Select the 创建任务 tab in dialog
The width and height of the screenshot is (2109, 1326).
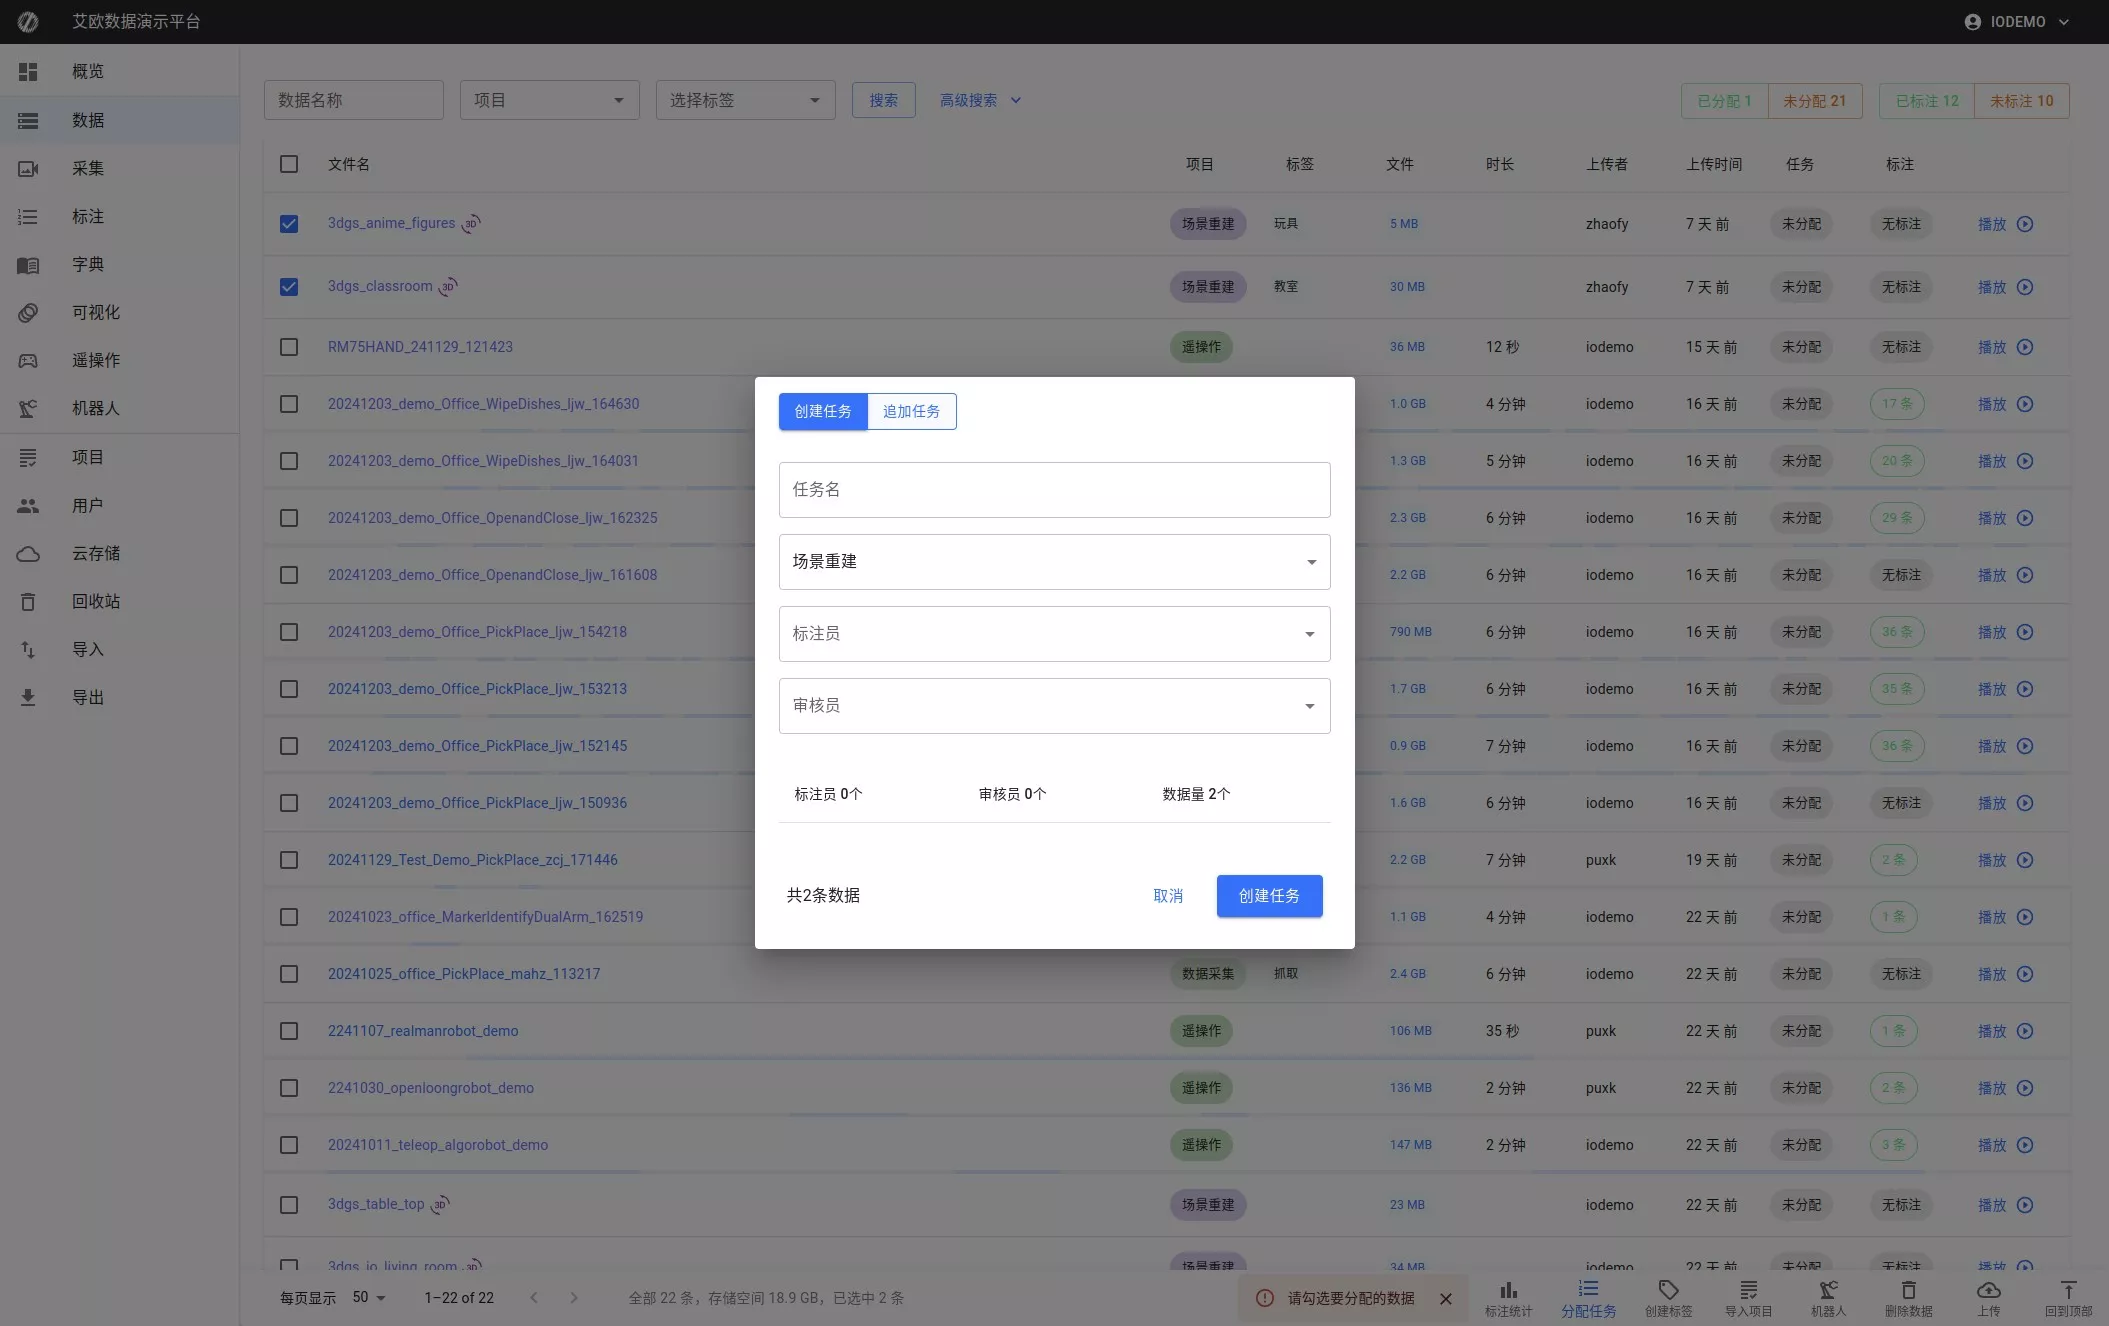click(823, 411)
